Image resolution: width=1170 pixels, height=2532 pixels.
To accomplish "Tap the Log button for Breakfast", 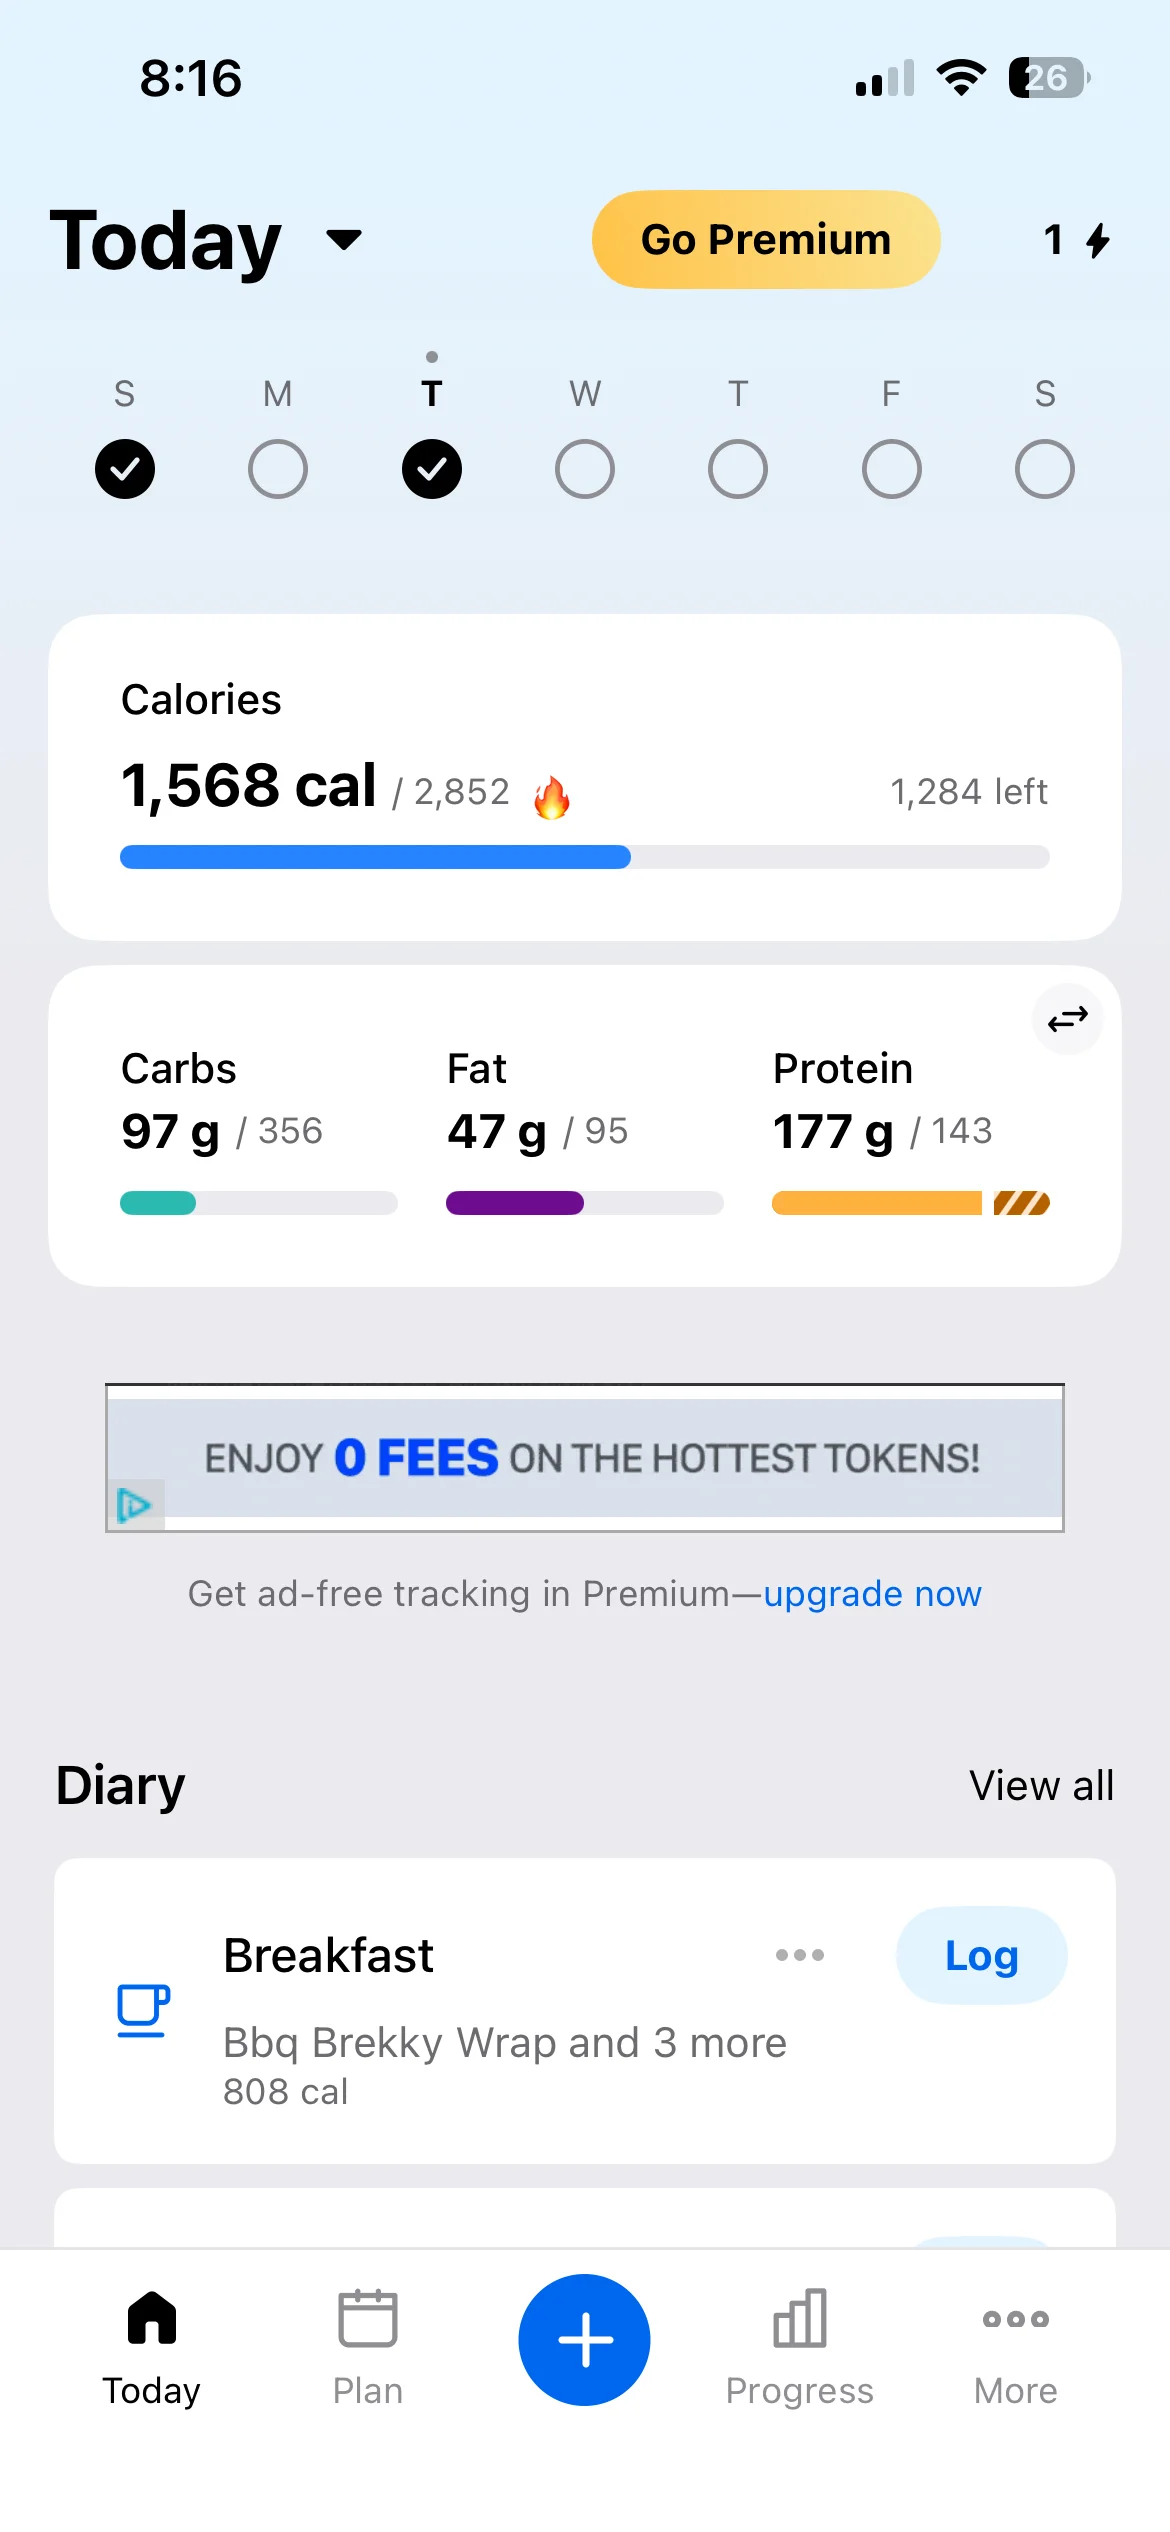I will click(981, 1956).
